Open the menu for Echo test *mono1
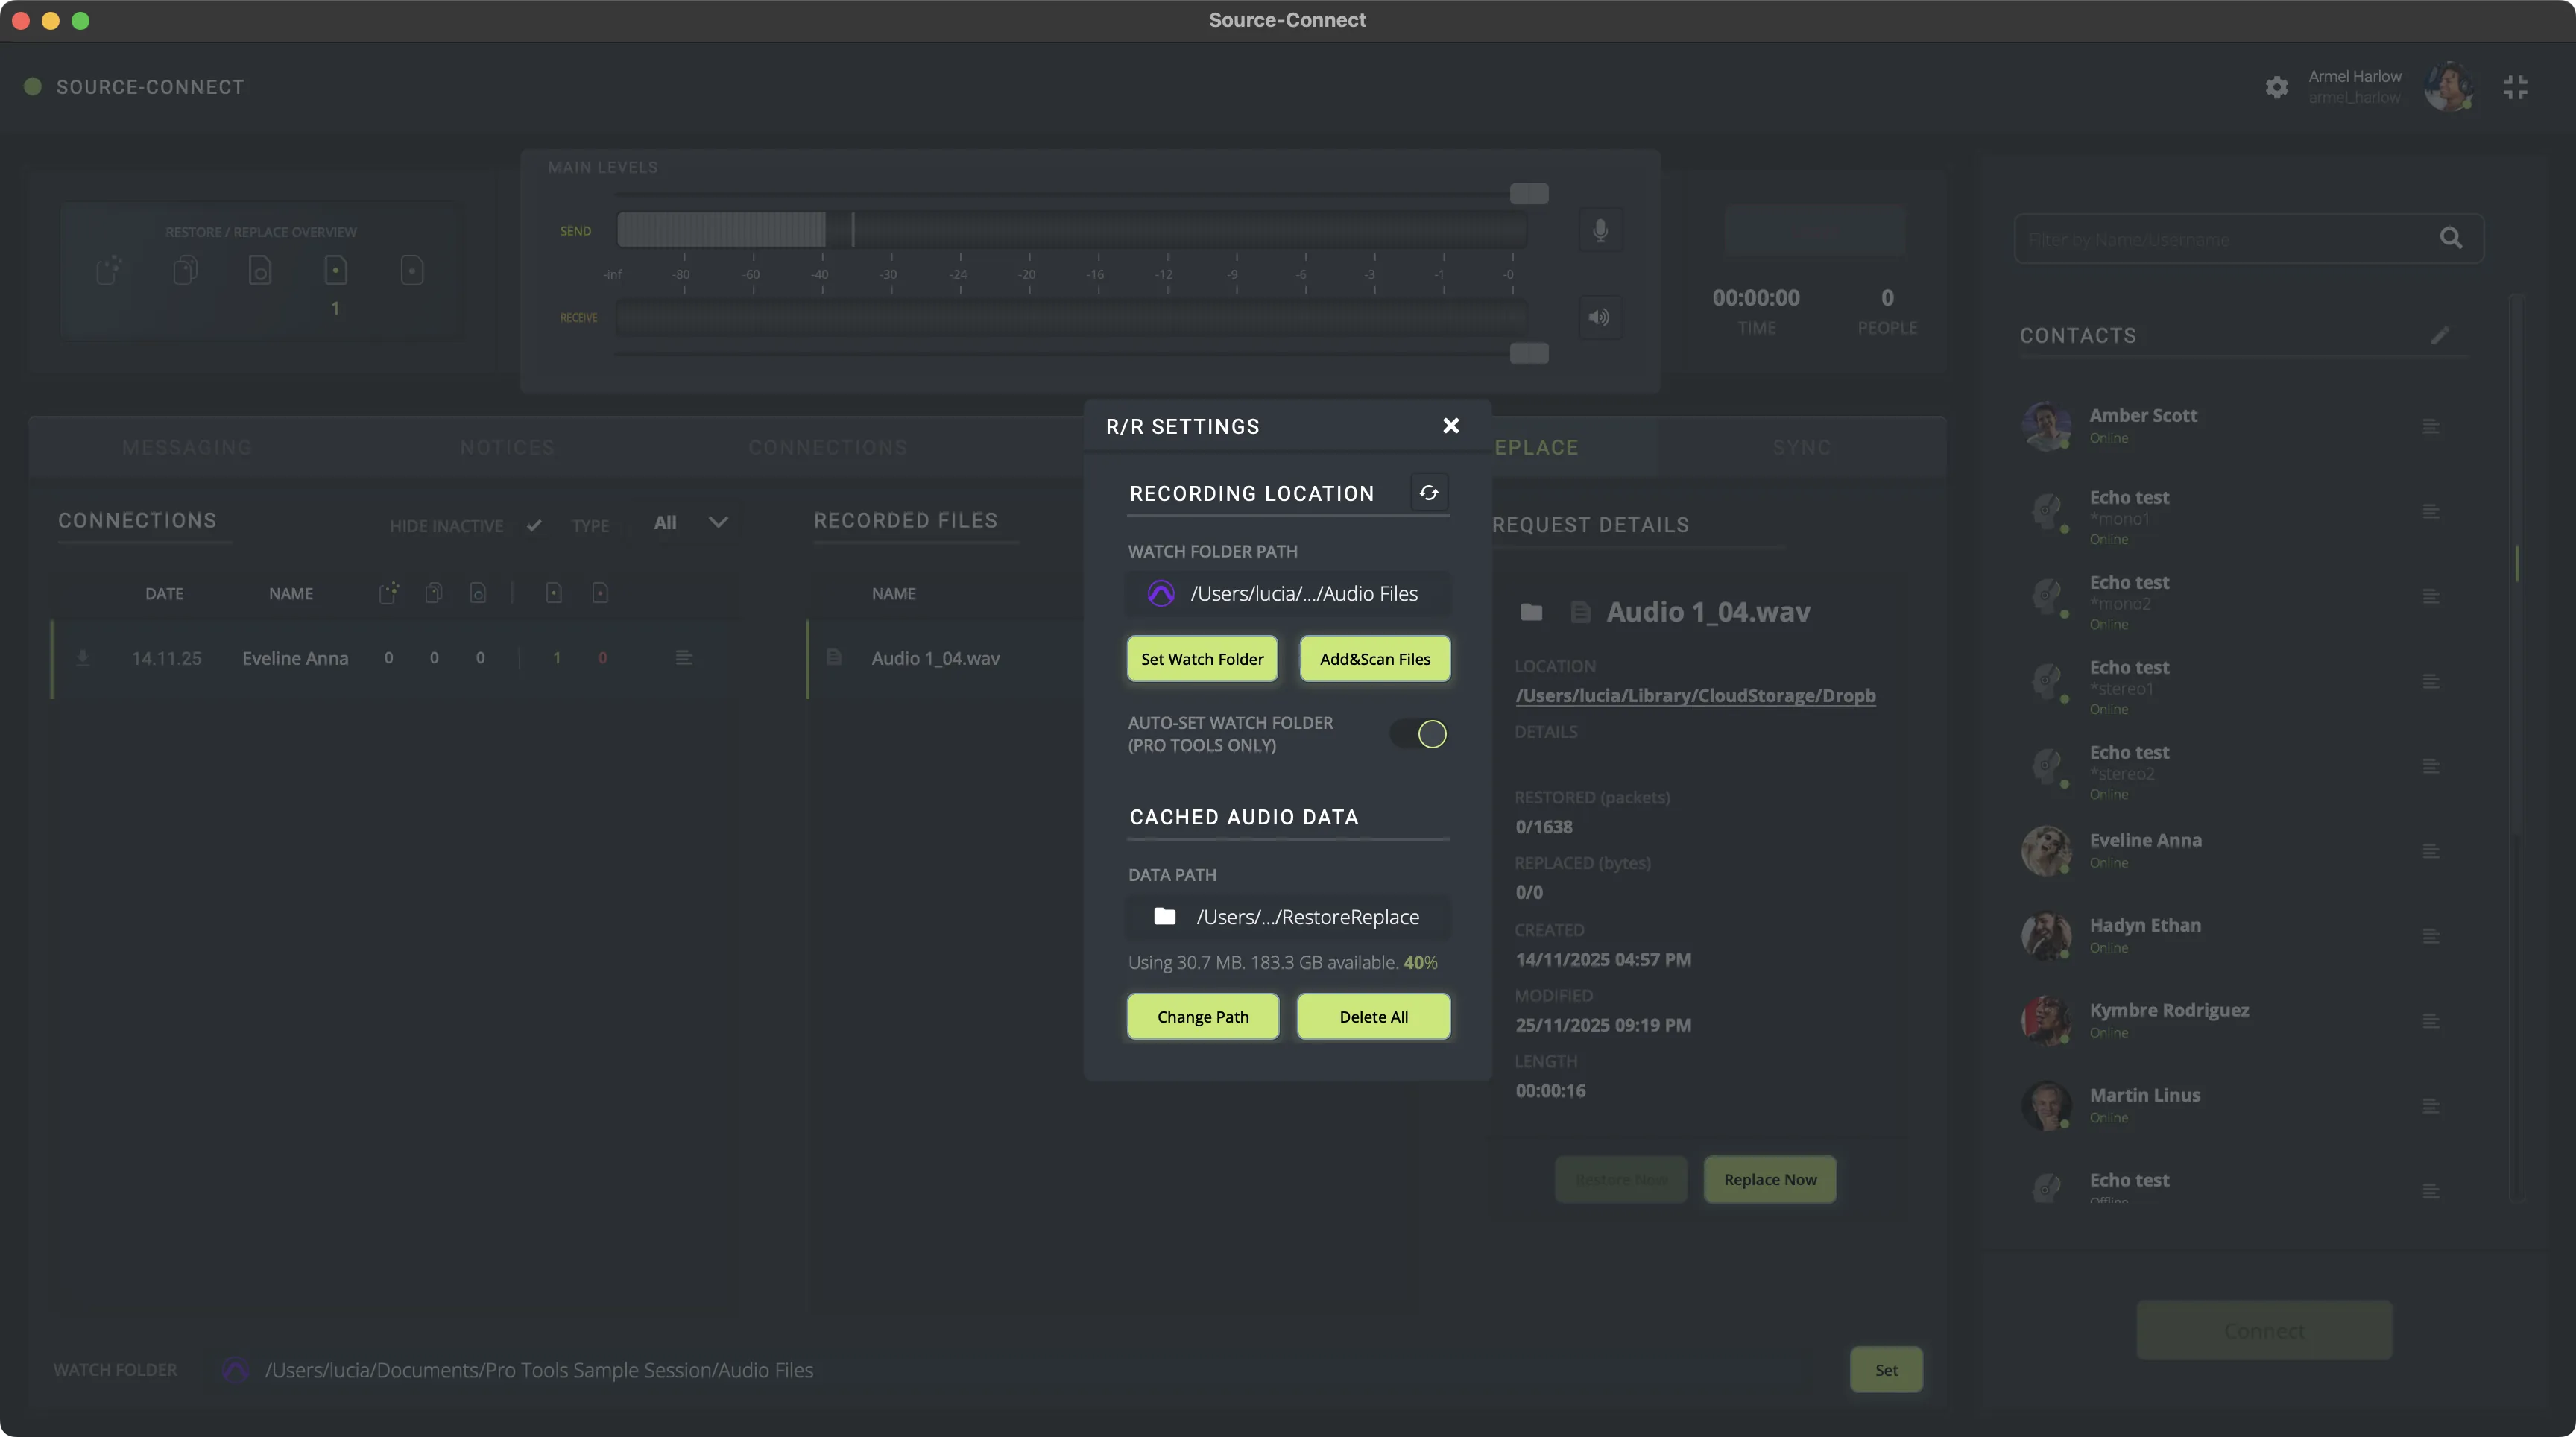 pos(2431,512)
